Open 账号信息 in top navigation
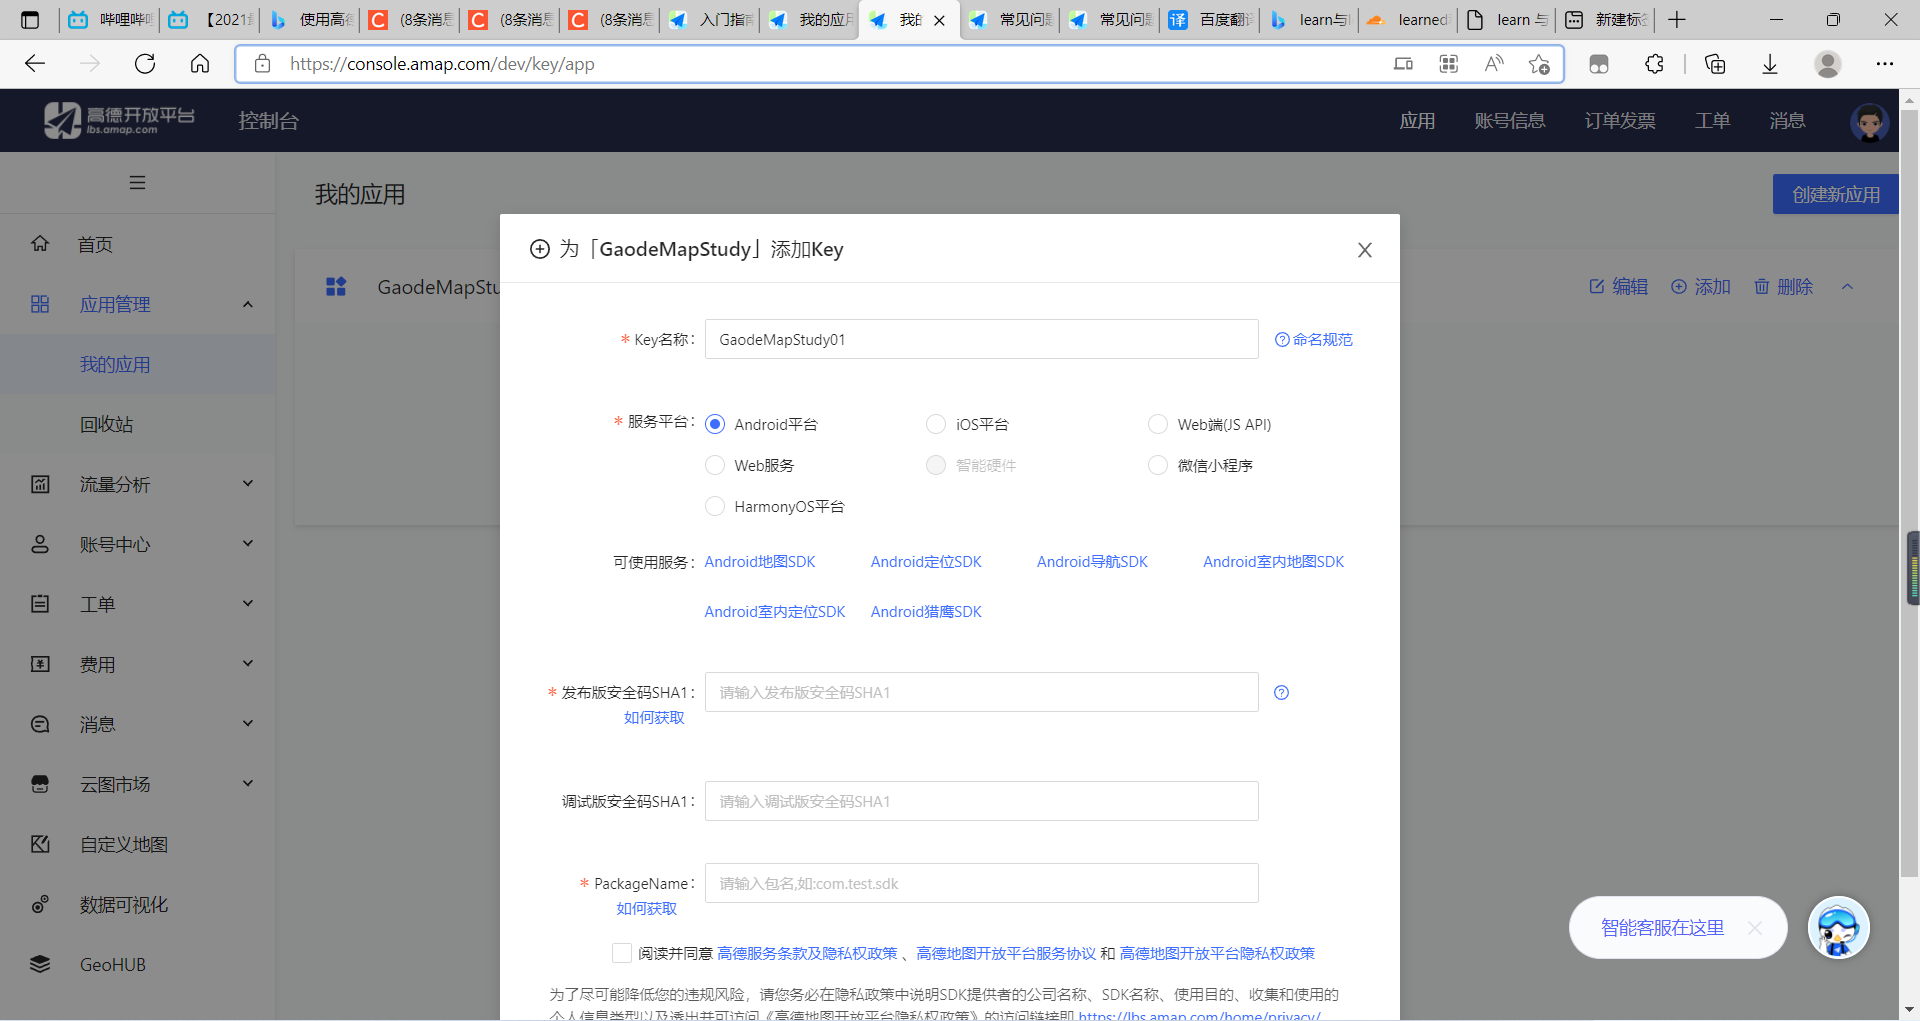The image size is (1920, 1021). (1510, 121)
